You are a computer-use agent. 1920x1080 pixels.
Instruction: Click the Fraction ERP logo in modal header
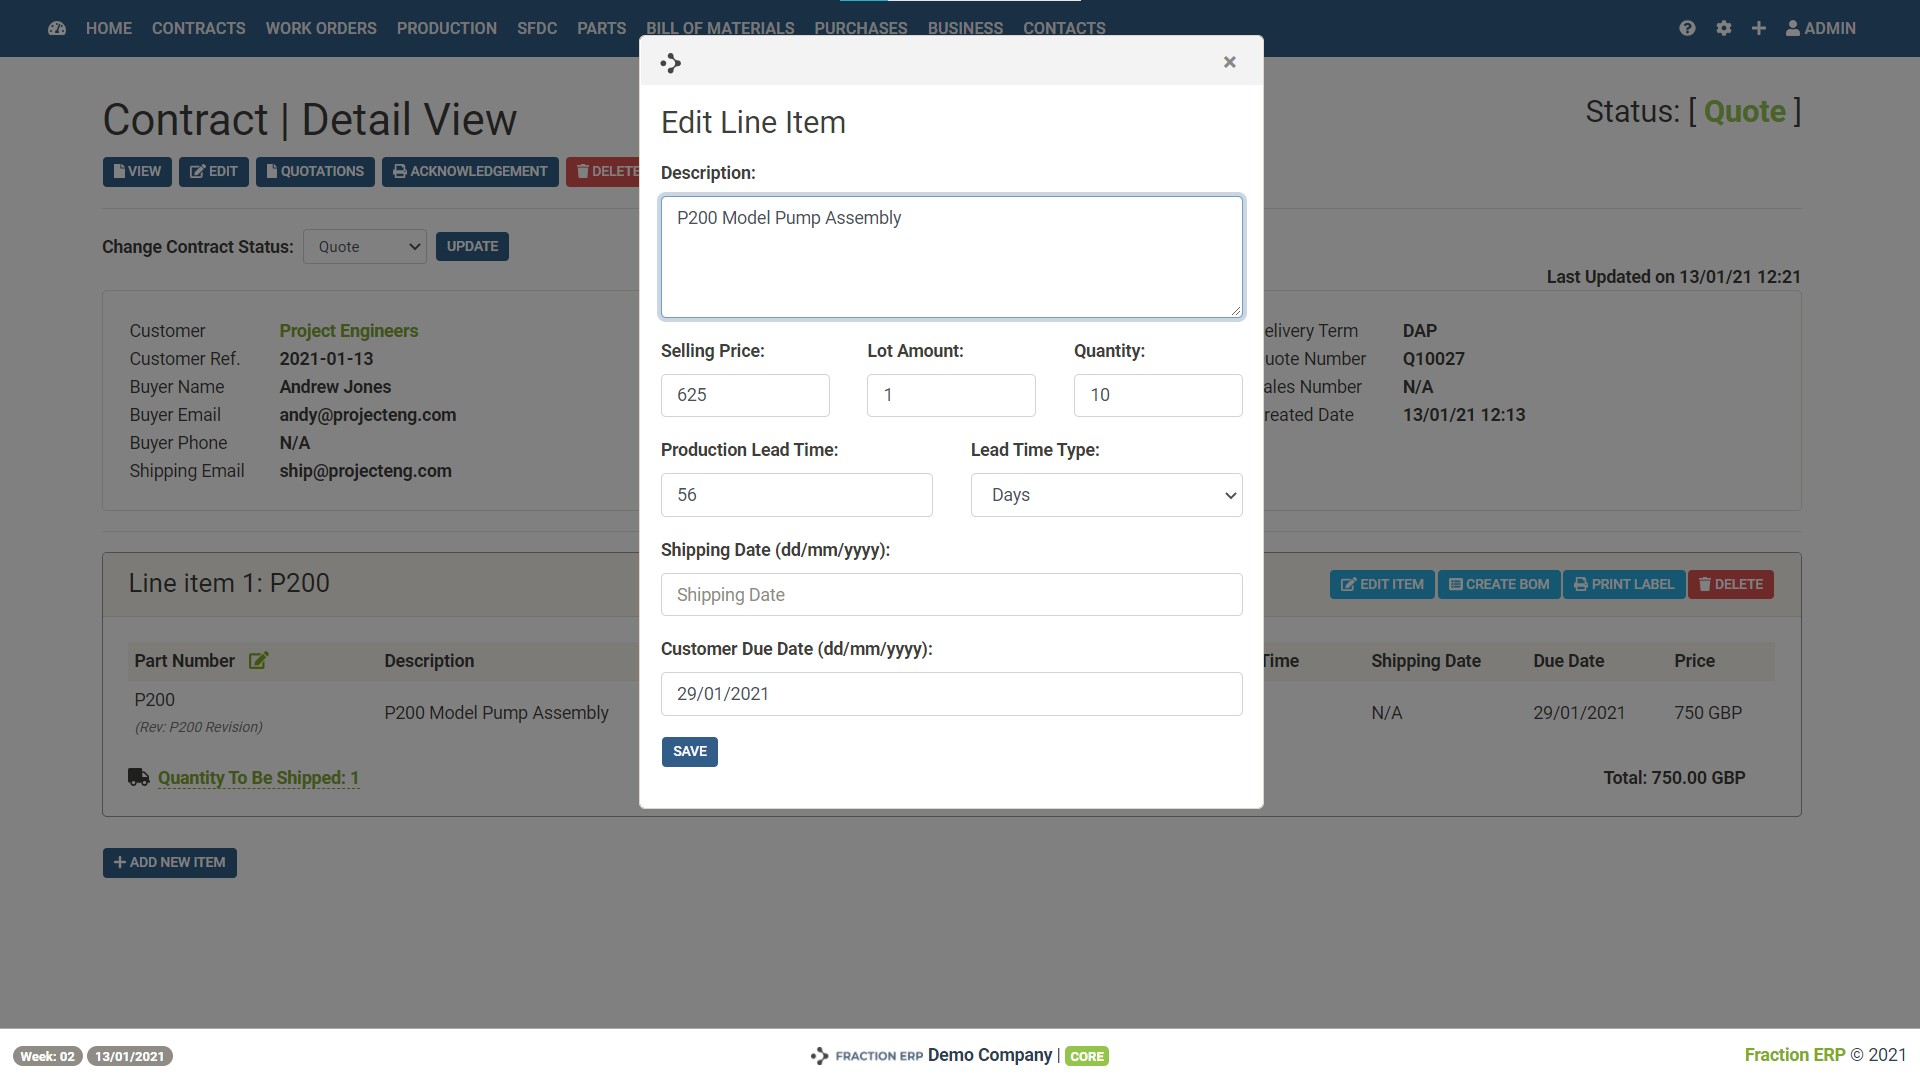(671, 63)
